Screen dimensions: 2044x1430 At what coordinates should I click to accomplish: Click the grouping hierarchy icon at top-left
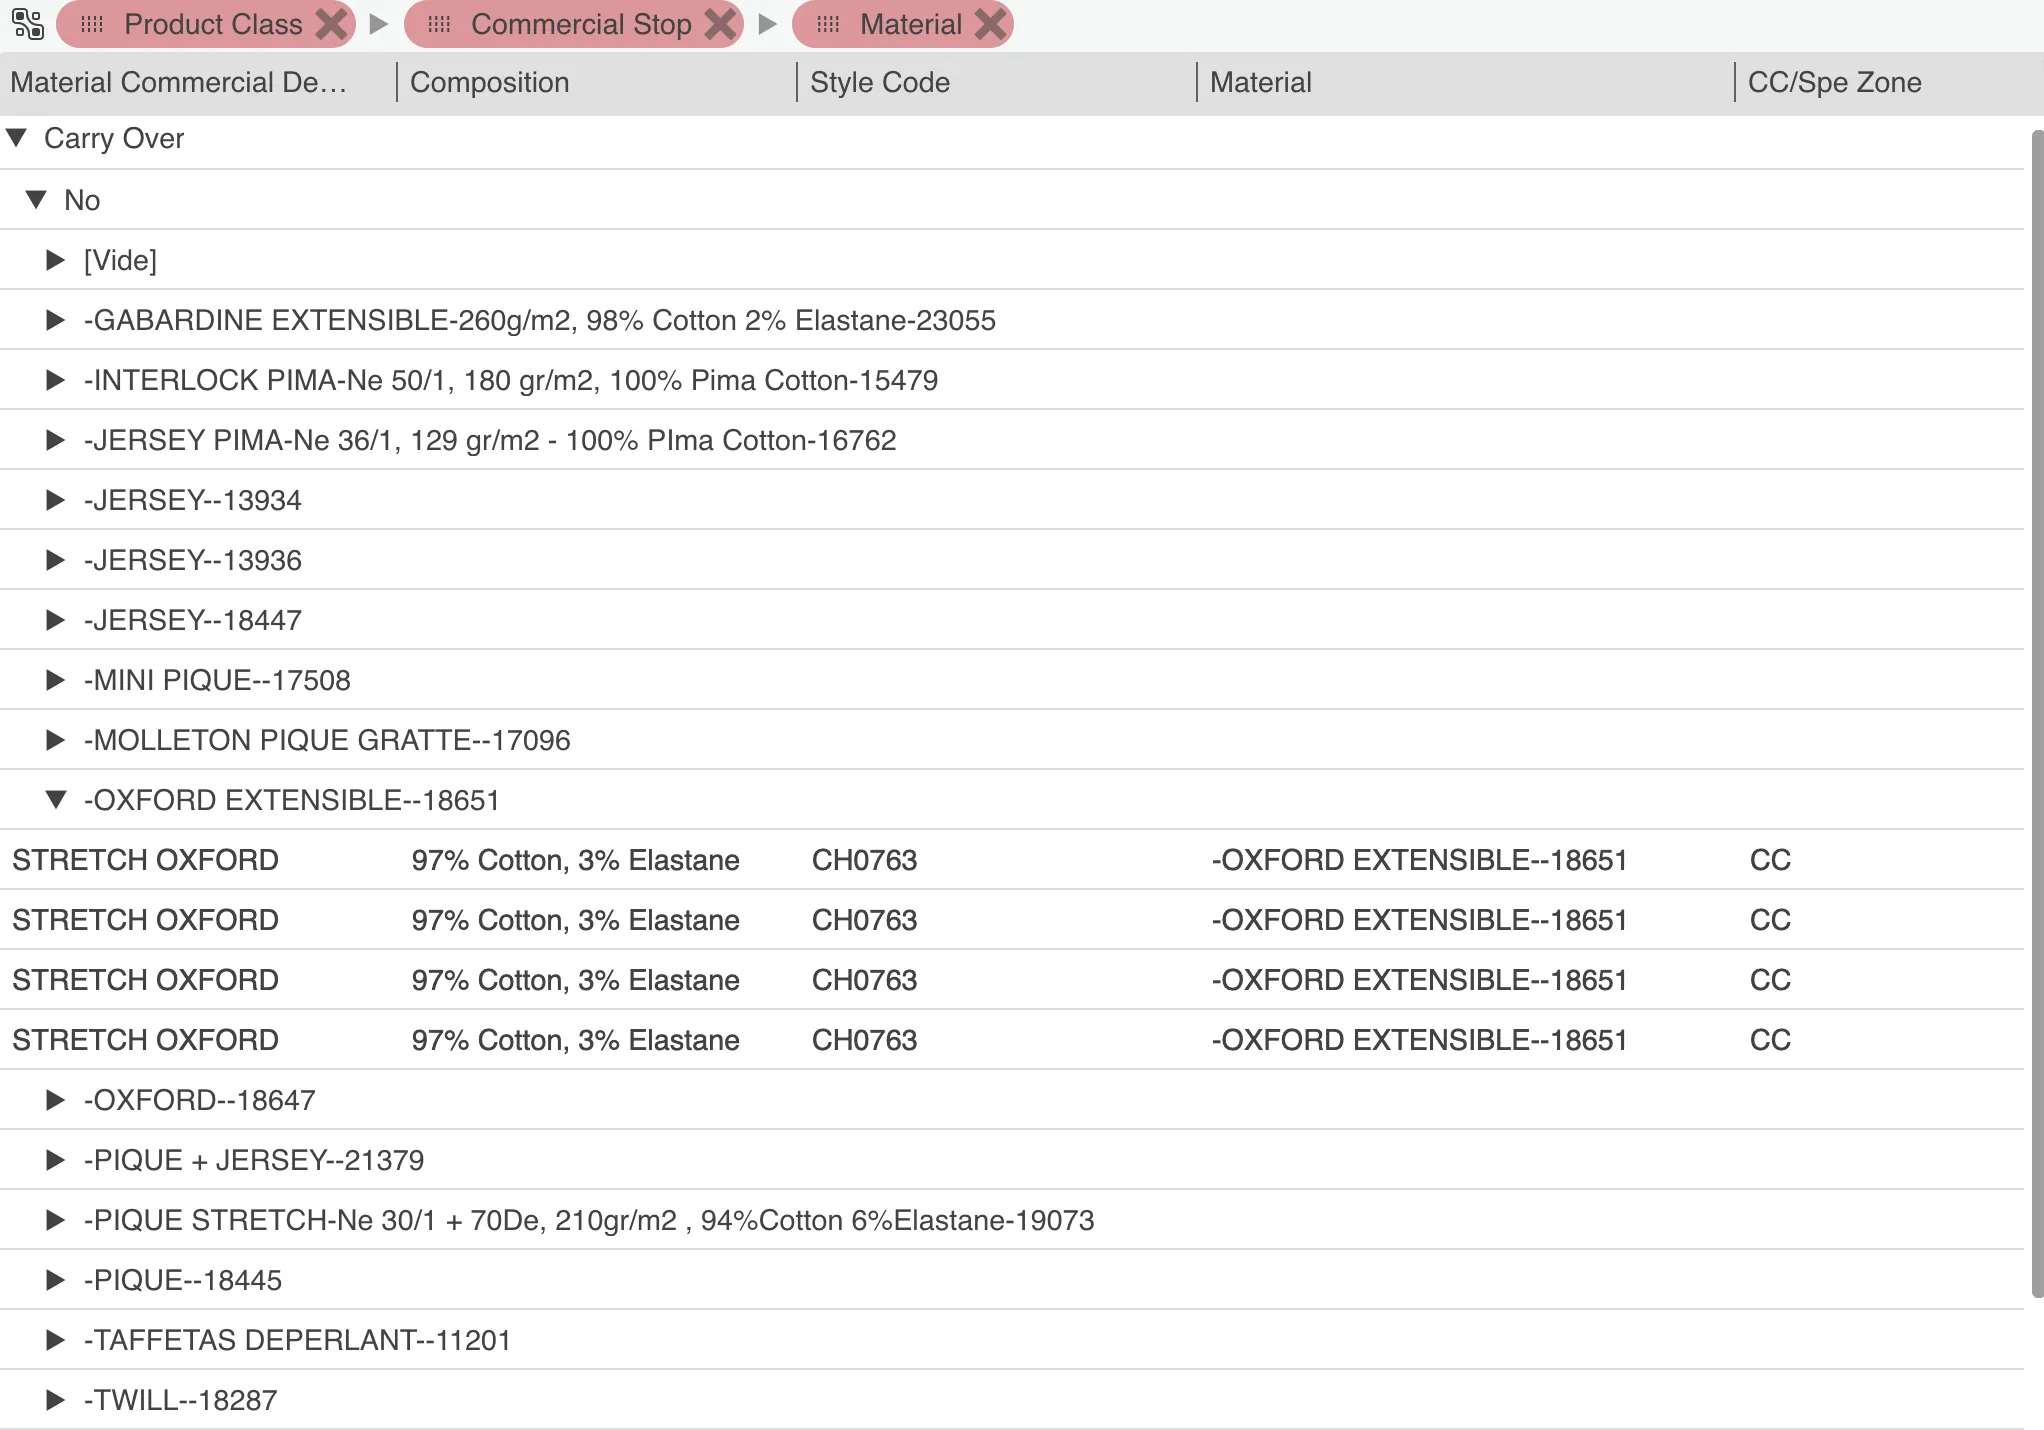28,24
